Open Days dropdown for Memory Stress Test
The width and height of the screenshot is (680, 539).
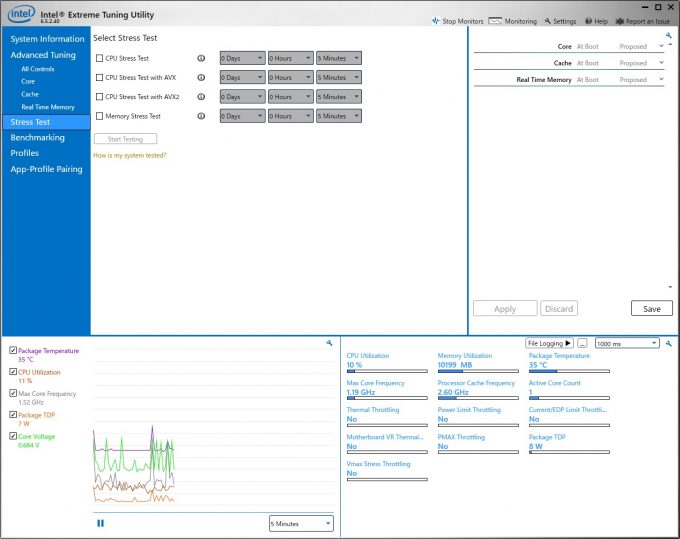tap(242, 116)
